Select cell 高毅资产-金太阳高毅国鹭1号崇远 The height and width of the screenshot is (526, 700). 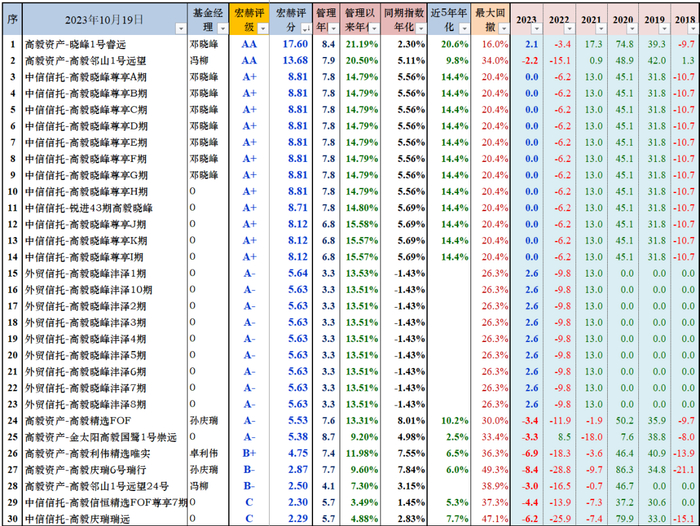coord(105,437)
